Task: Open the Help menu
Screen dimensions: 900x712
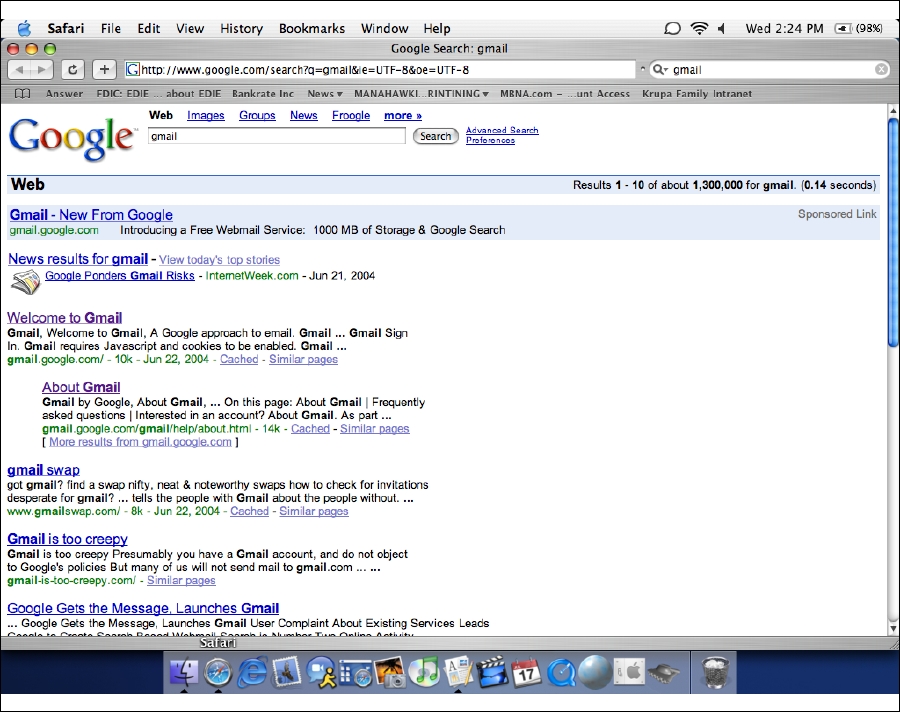Action: 437,28
